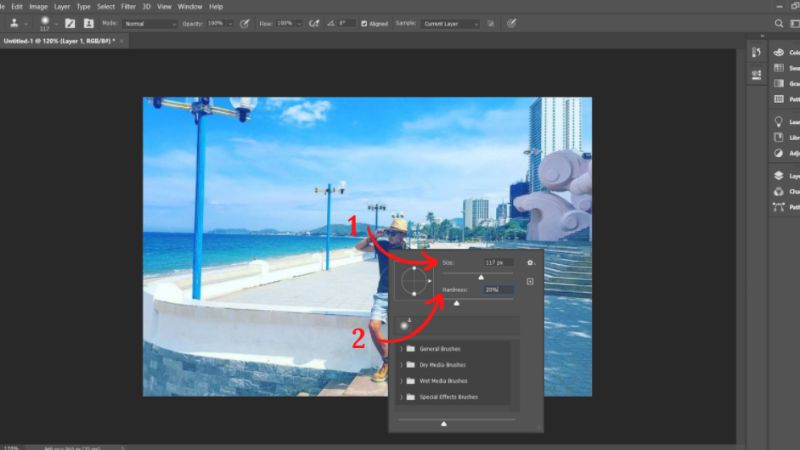800x450 pixels.
Task: Click the Hardness value input field
Action: coord(498,289)
